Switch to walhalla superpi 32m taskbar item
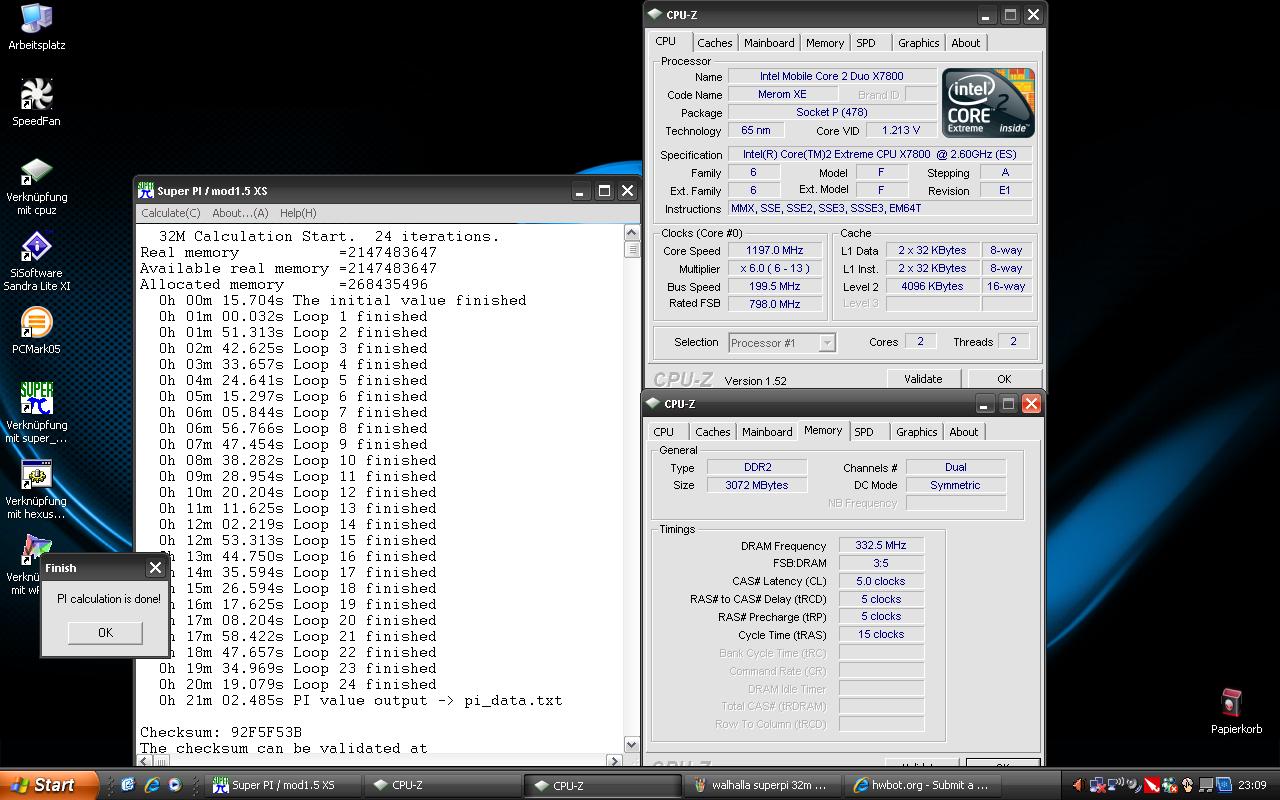This screenshot has width=1280, height=800. click(x=763, y=785)
